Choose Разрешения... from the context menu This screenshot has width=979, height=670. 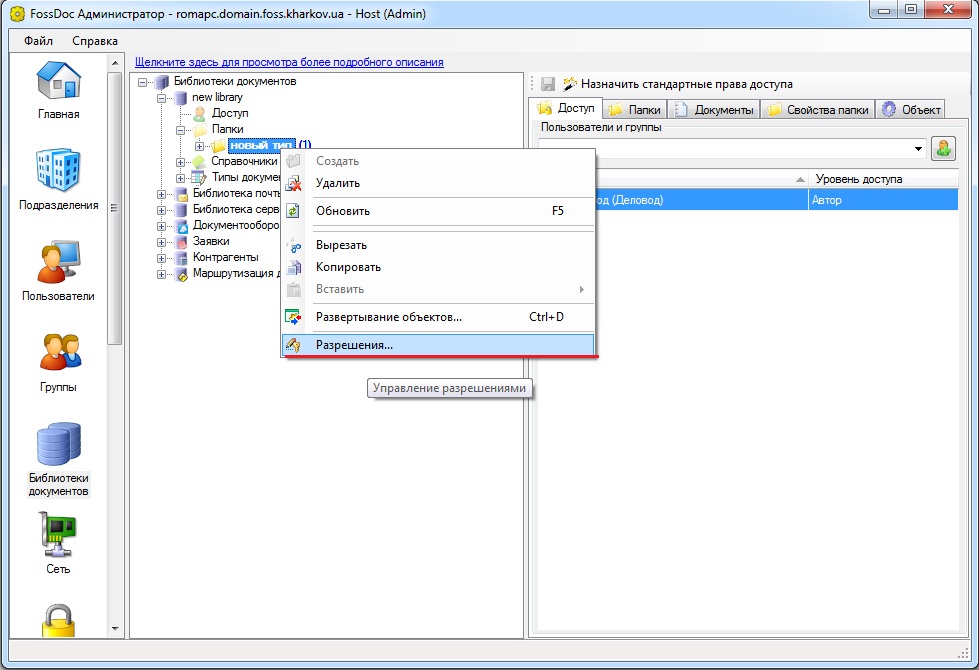[354, 345]
